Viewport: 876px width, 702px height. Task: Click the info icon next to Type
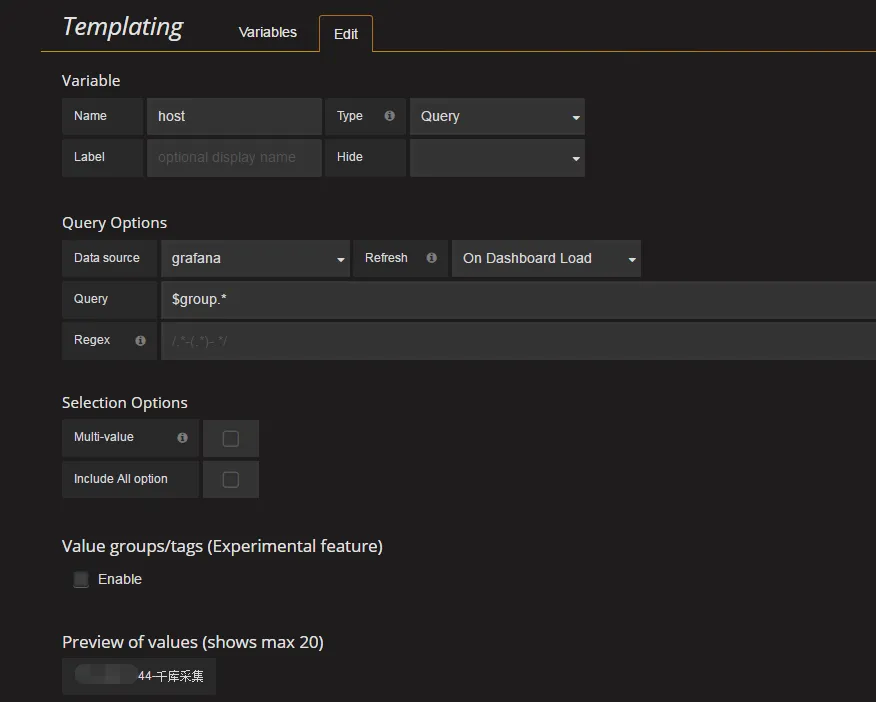[389, 116]
